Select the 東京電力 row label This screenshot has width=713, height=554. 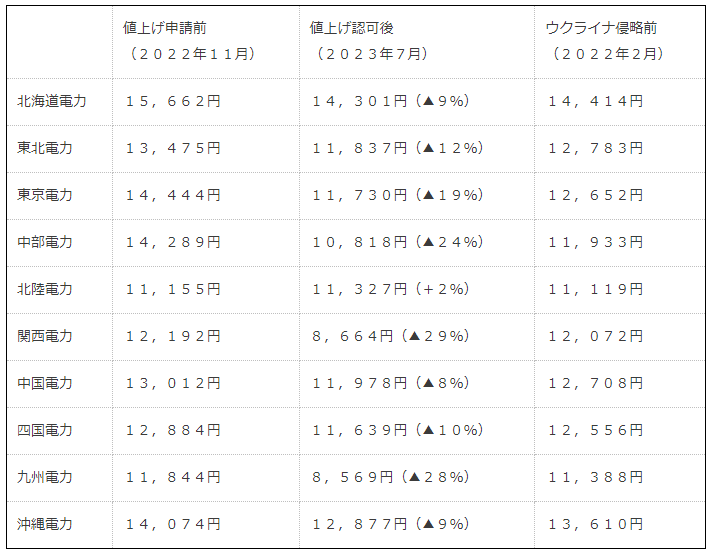tap(45, 195)
